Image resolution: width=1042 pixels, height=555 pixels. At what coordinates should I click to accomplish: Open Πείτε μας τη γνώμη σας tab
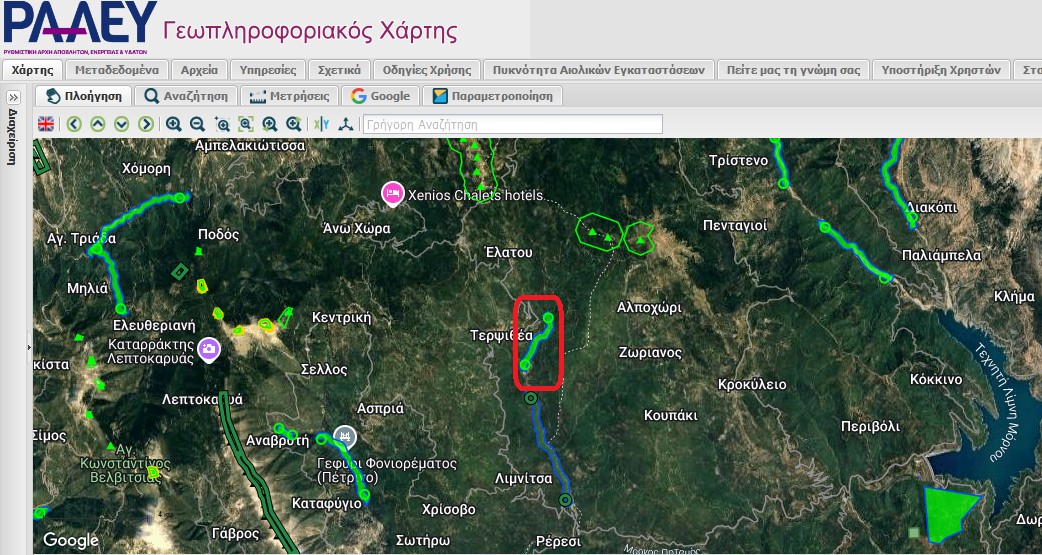(793, 70)
